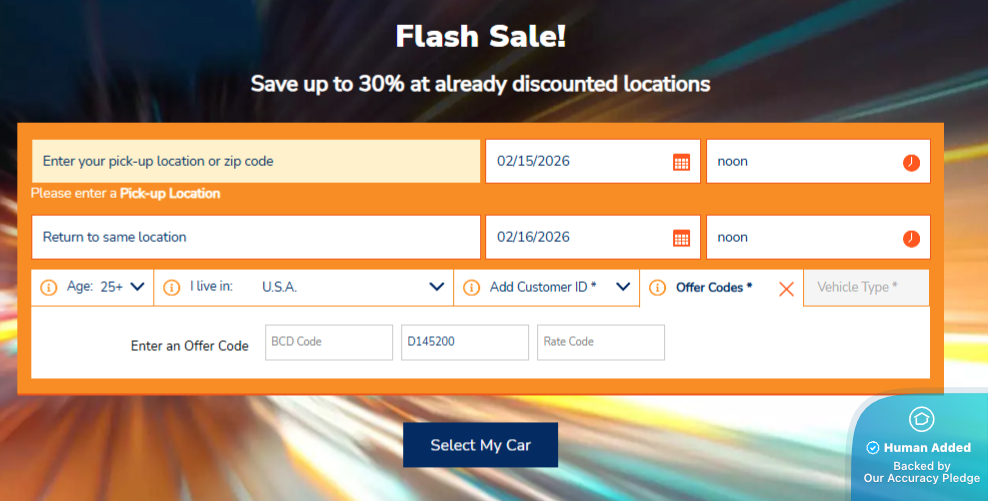988x501 pixels.
Task: Open the return date calendar icon
Action: coord(681,238)
